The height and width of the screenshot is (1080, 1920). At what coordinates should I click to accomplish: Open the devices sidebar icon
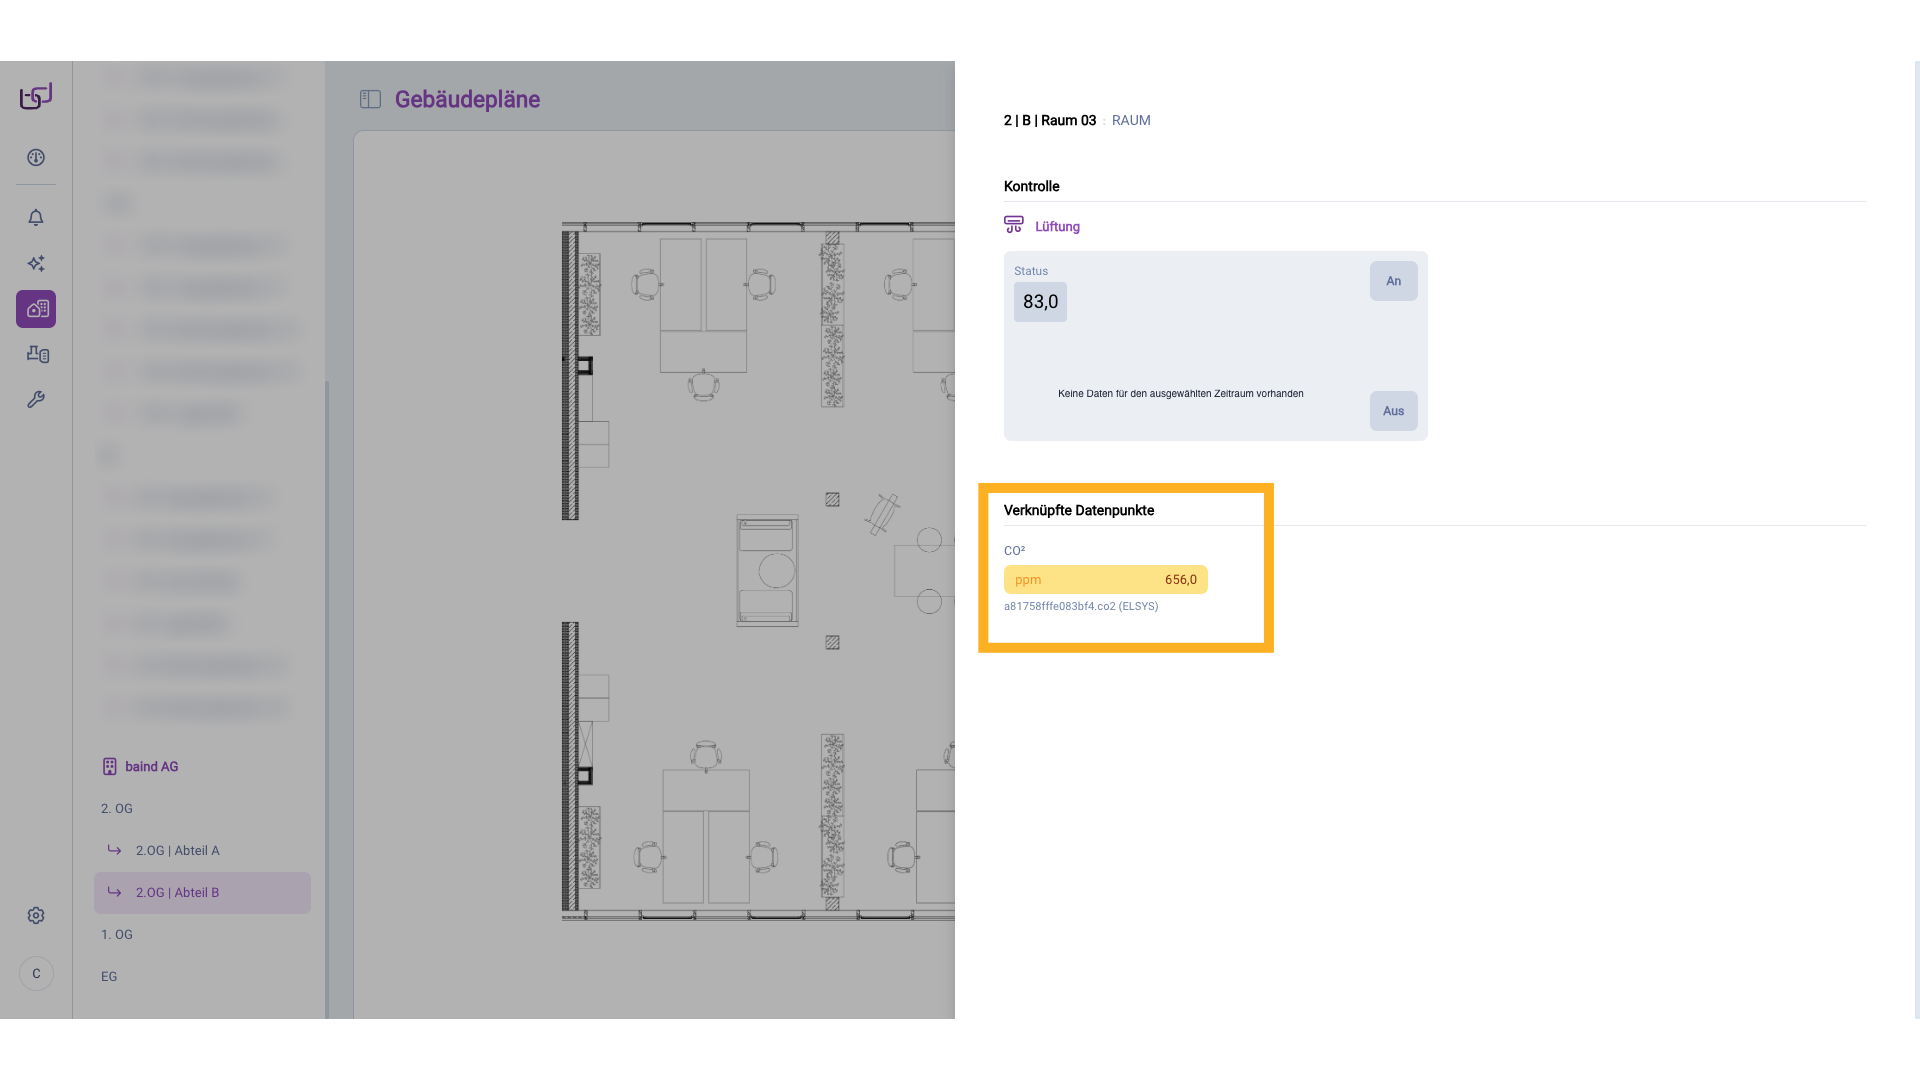point(37,354)
